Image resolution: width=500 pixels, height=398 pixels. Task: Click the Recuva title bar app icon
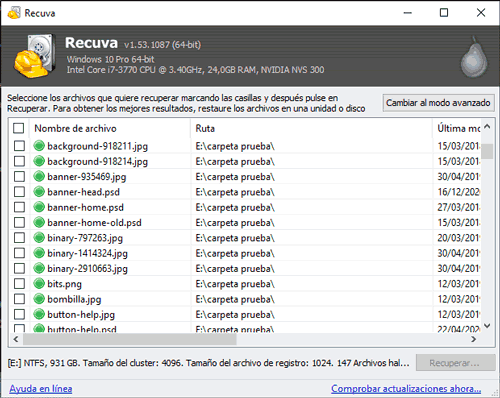(14, 13)
